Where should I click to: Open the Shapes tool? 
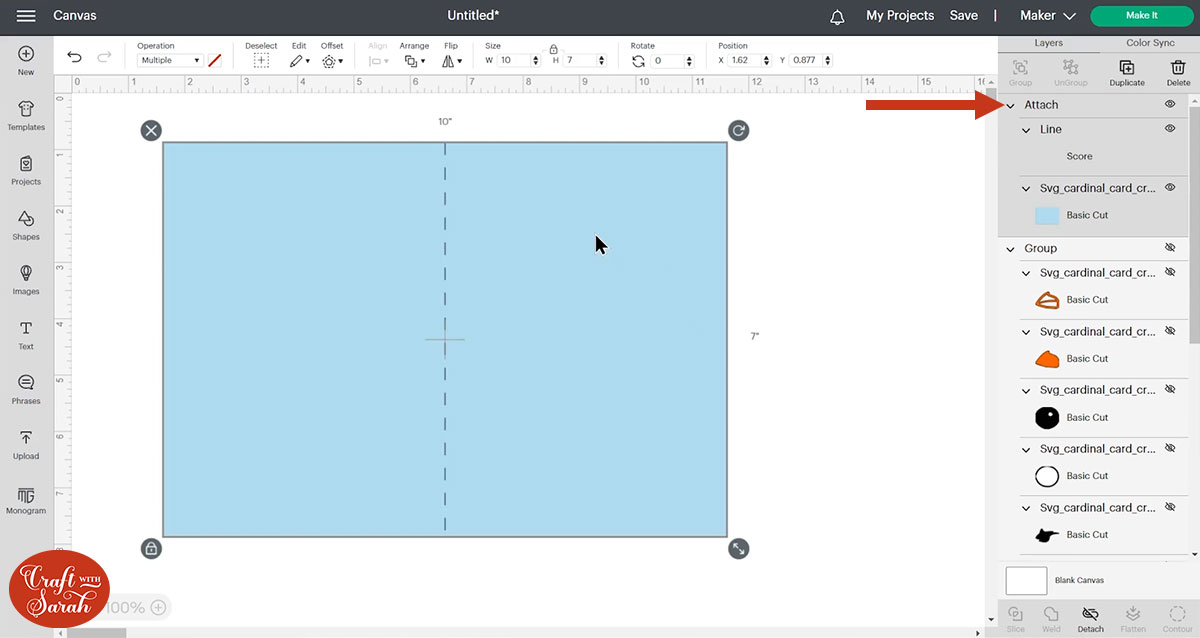(26, 225)
